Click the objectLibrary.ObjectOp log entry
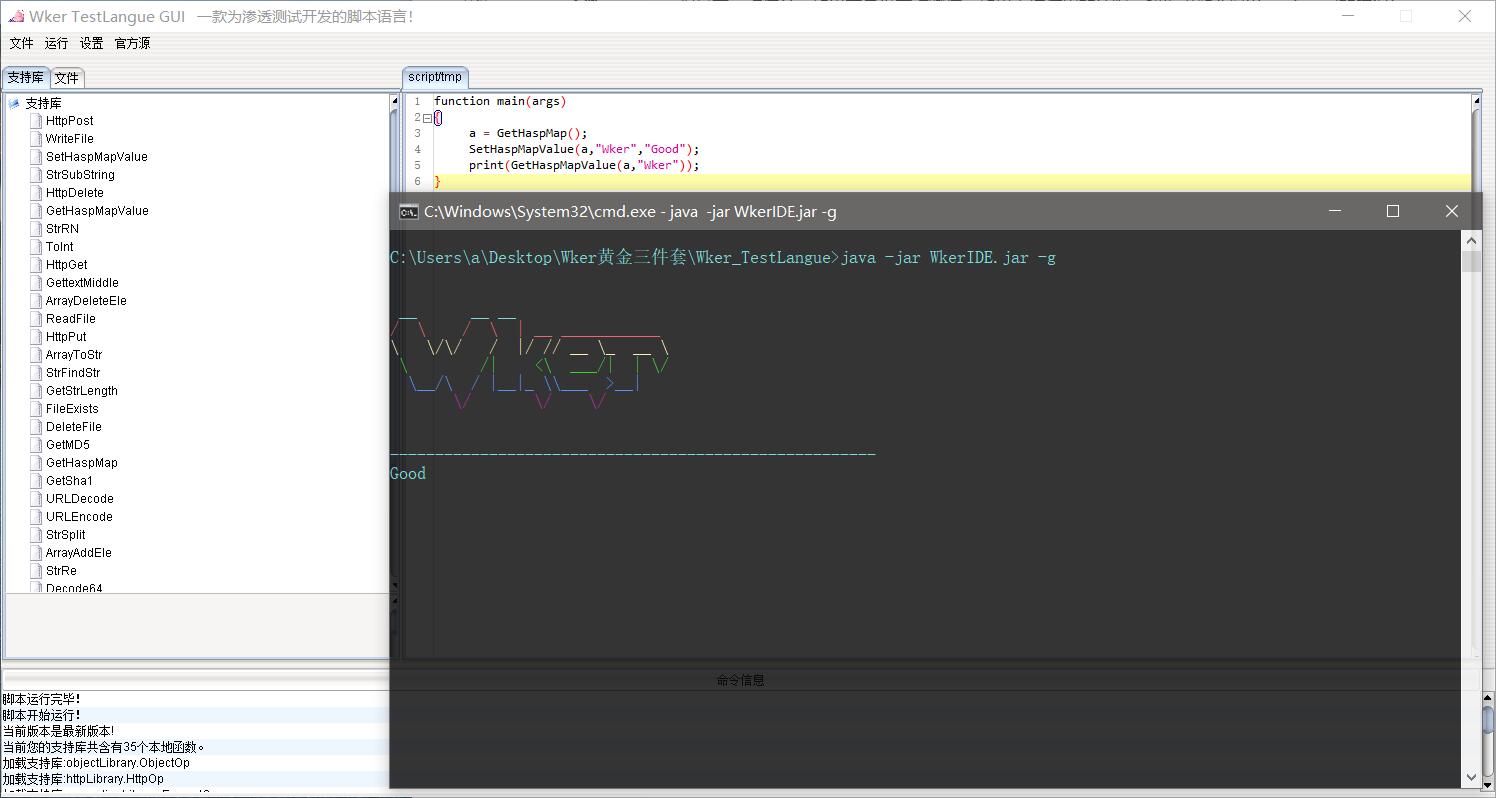Viewport: 1496px width, 798px height. click(x=96, y=763)
